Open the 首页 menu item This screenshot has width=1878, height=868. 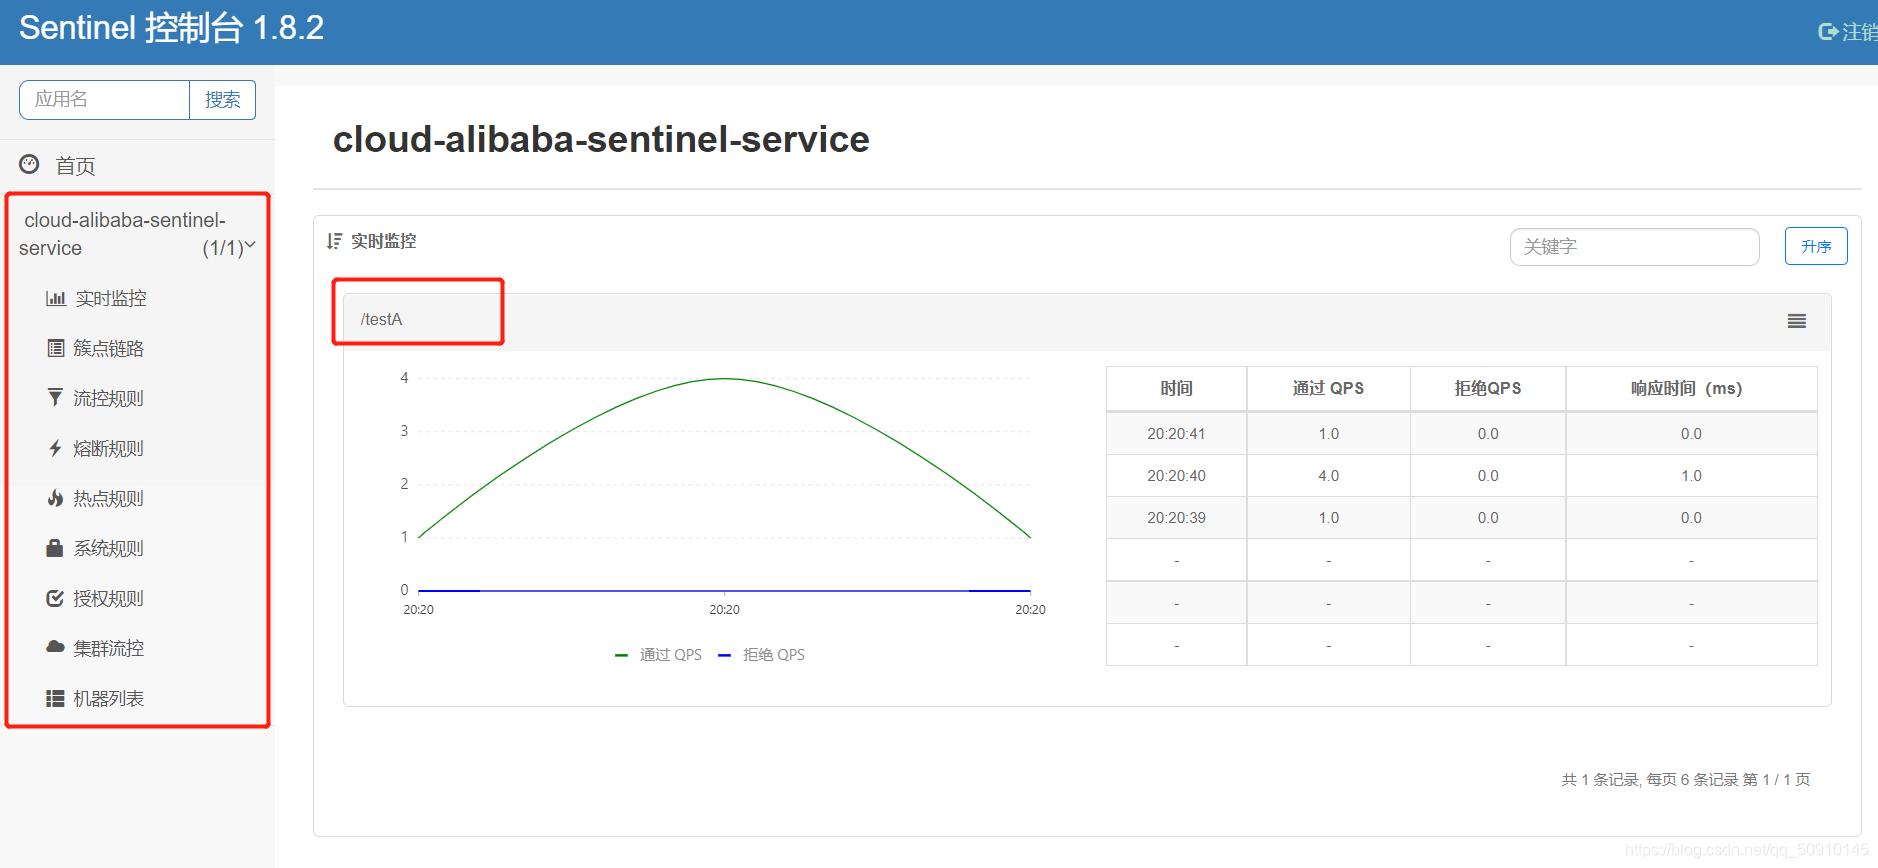(75, 166)
